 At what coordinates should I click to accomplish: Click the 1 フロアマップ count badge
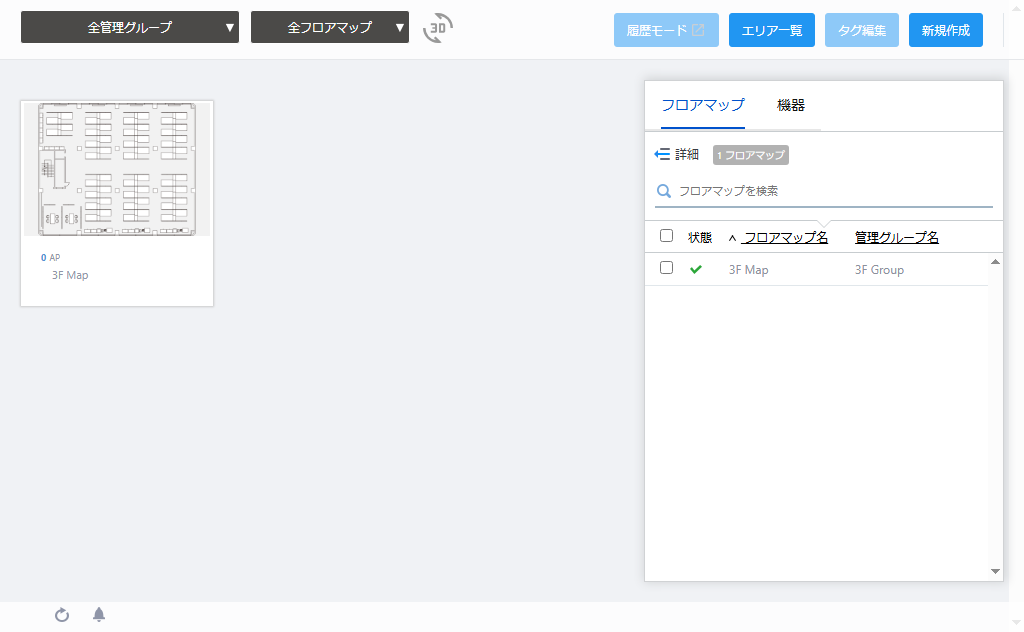[751, 155]
